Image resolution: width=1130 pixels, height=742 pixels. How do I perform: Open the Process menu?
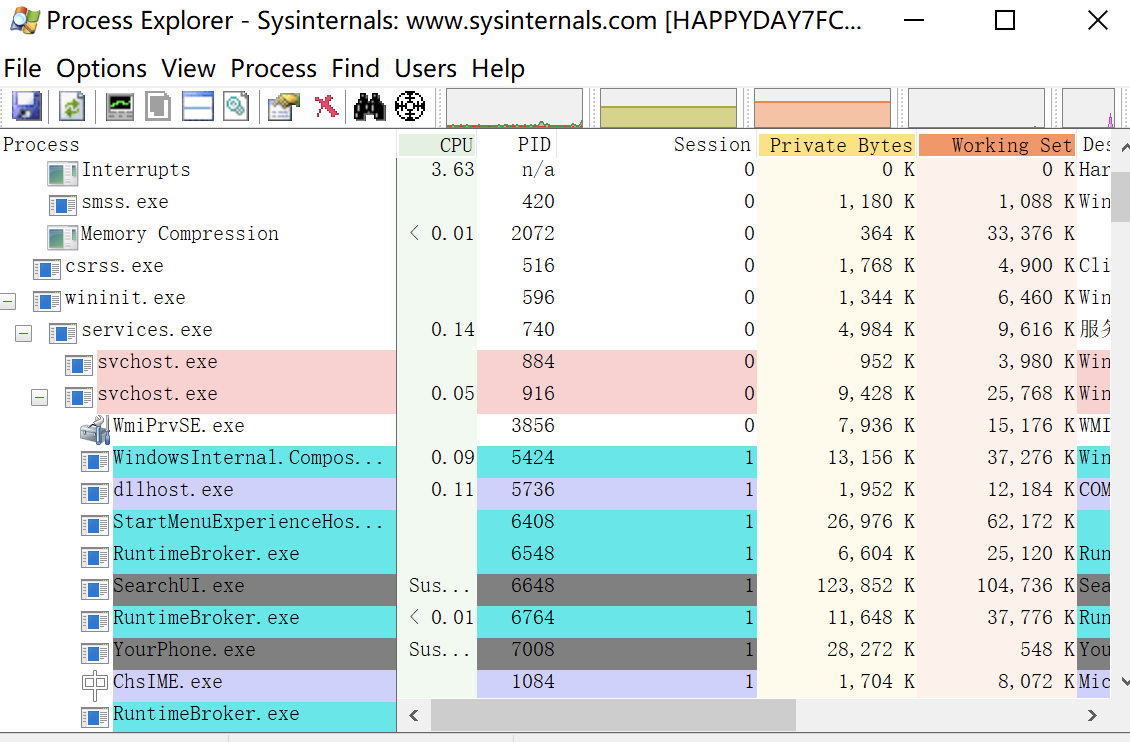click(x=274, y=68)
